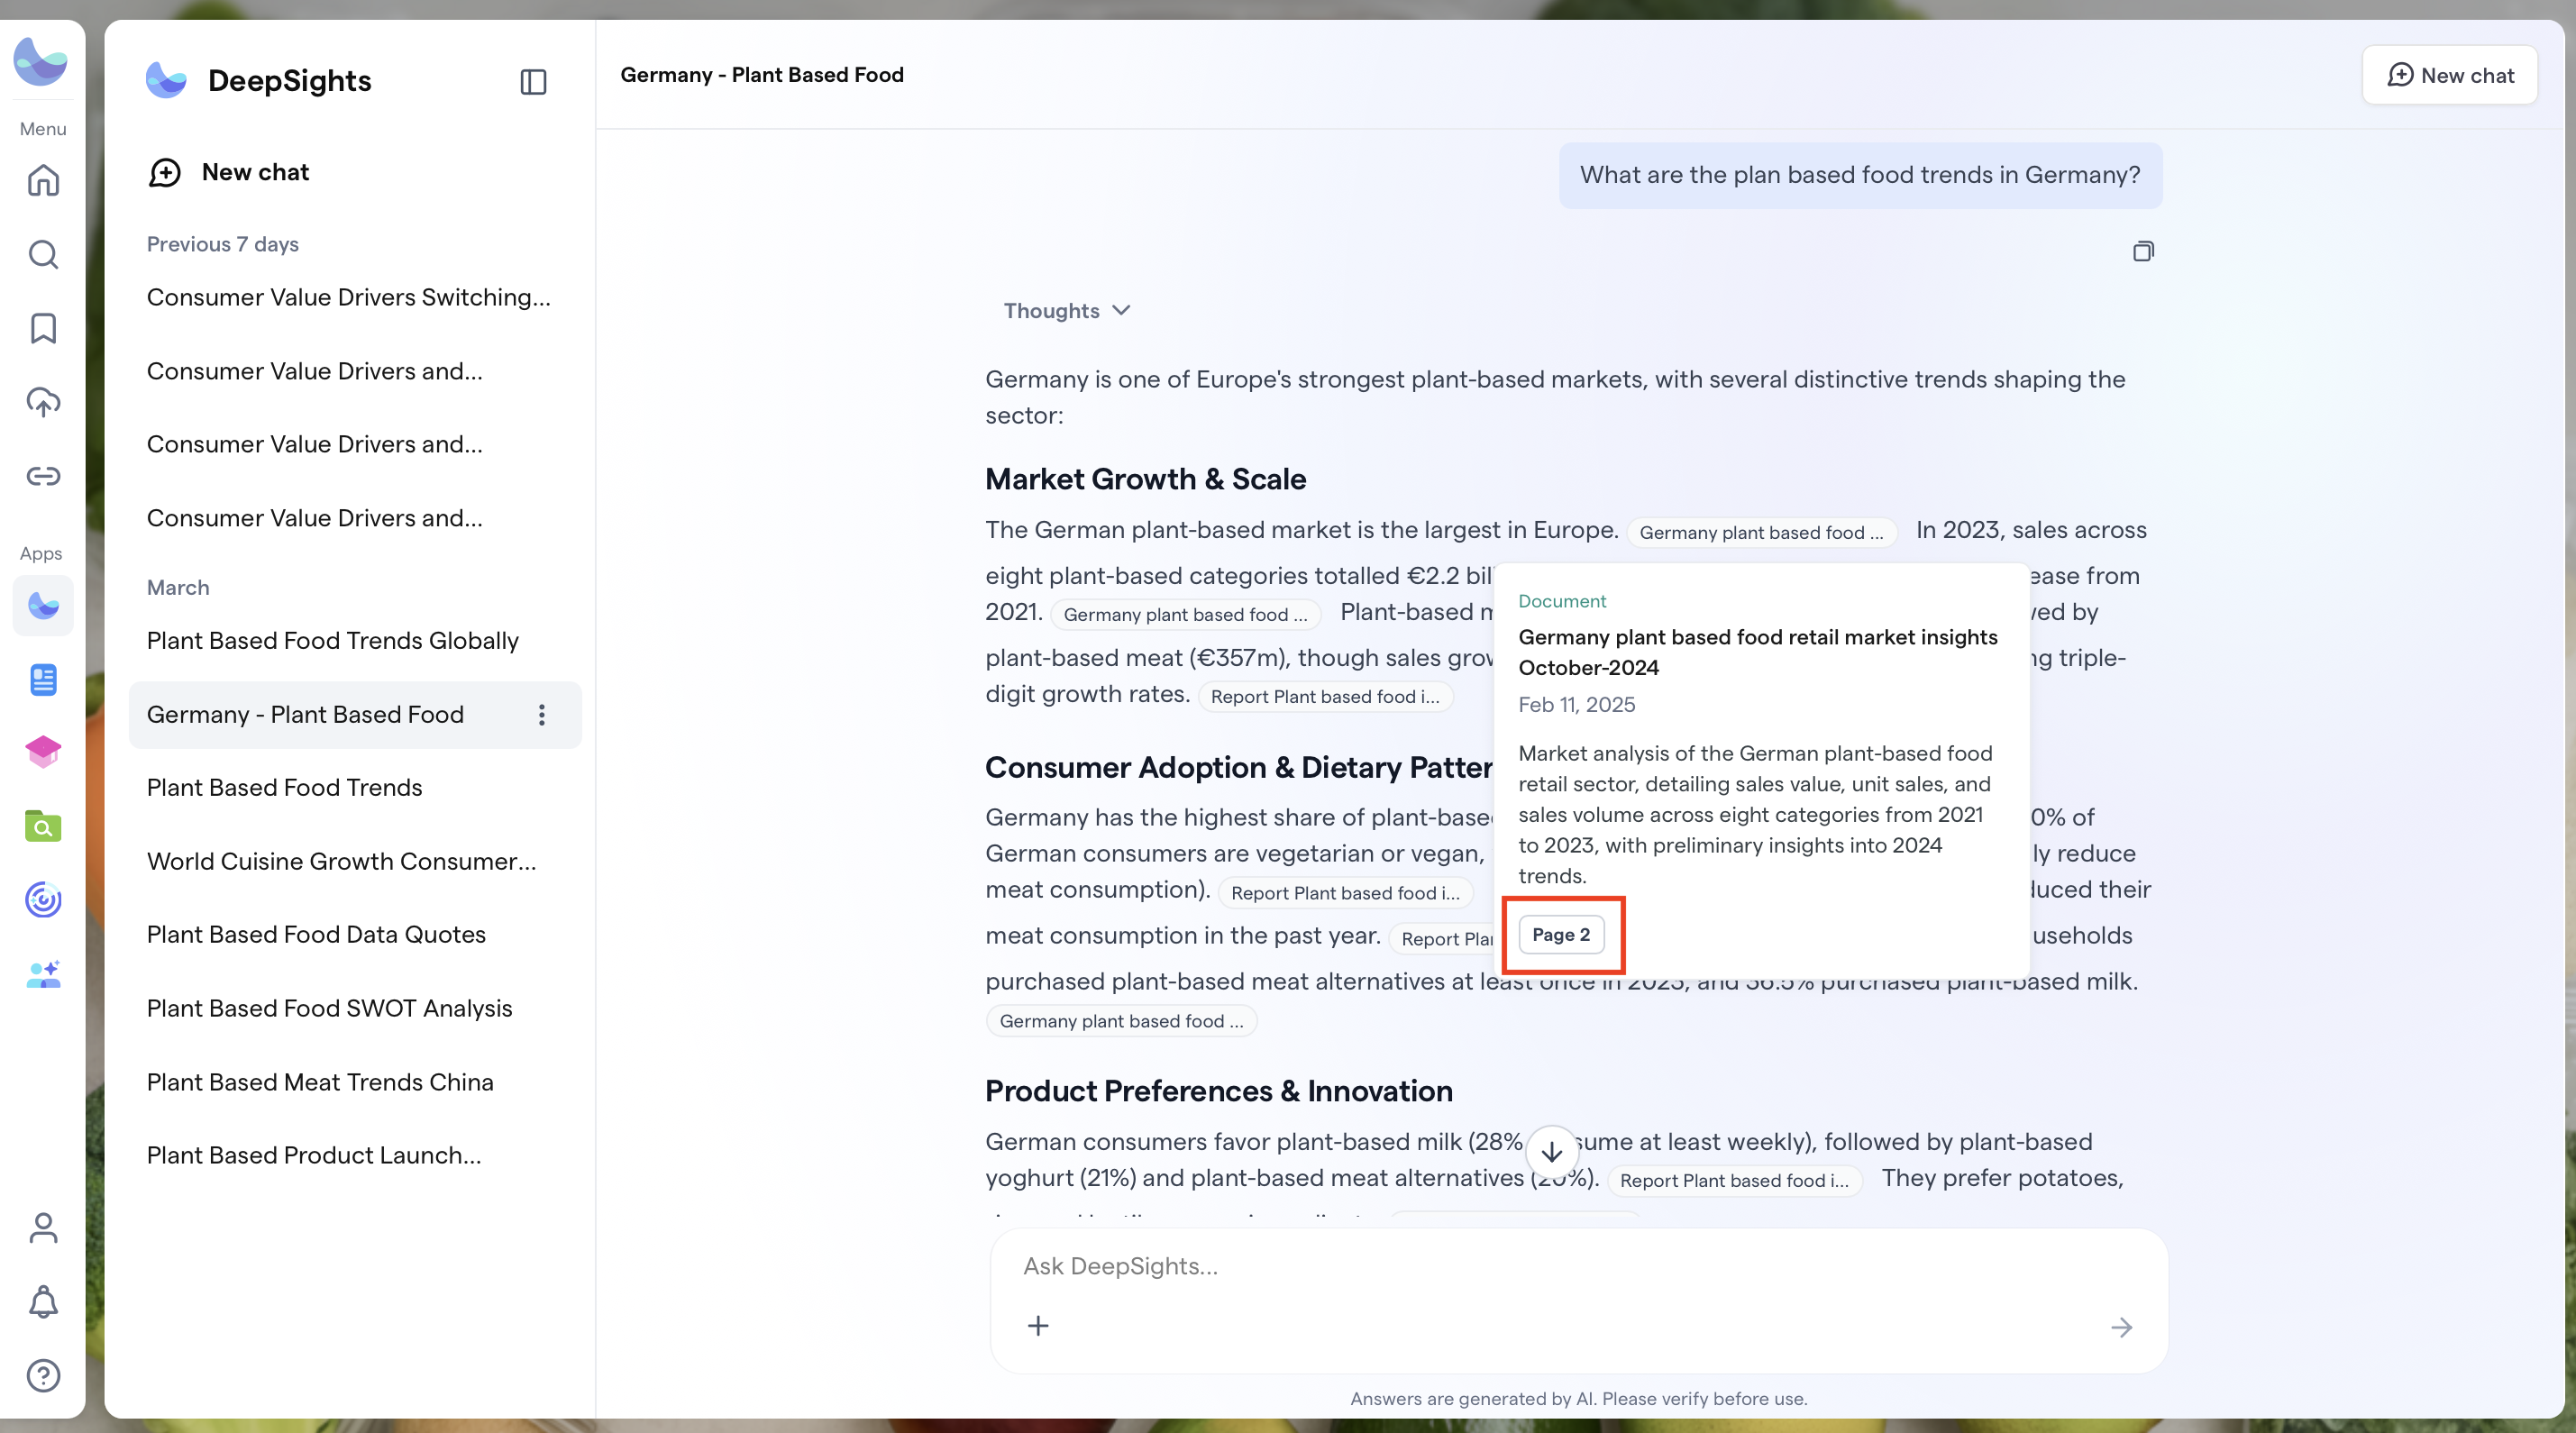Click the plus attachment icon in the prompt box
Image resolution: width=2576 pixels, height=1433 pixels.
[x=1038, y=1326]
